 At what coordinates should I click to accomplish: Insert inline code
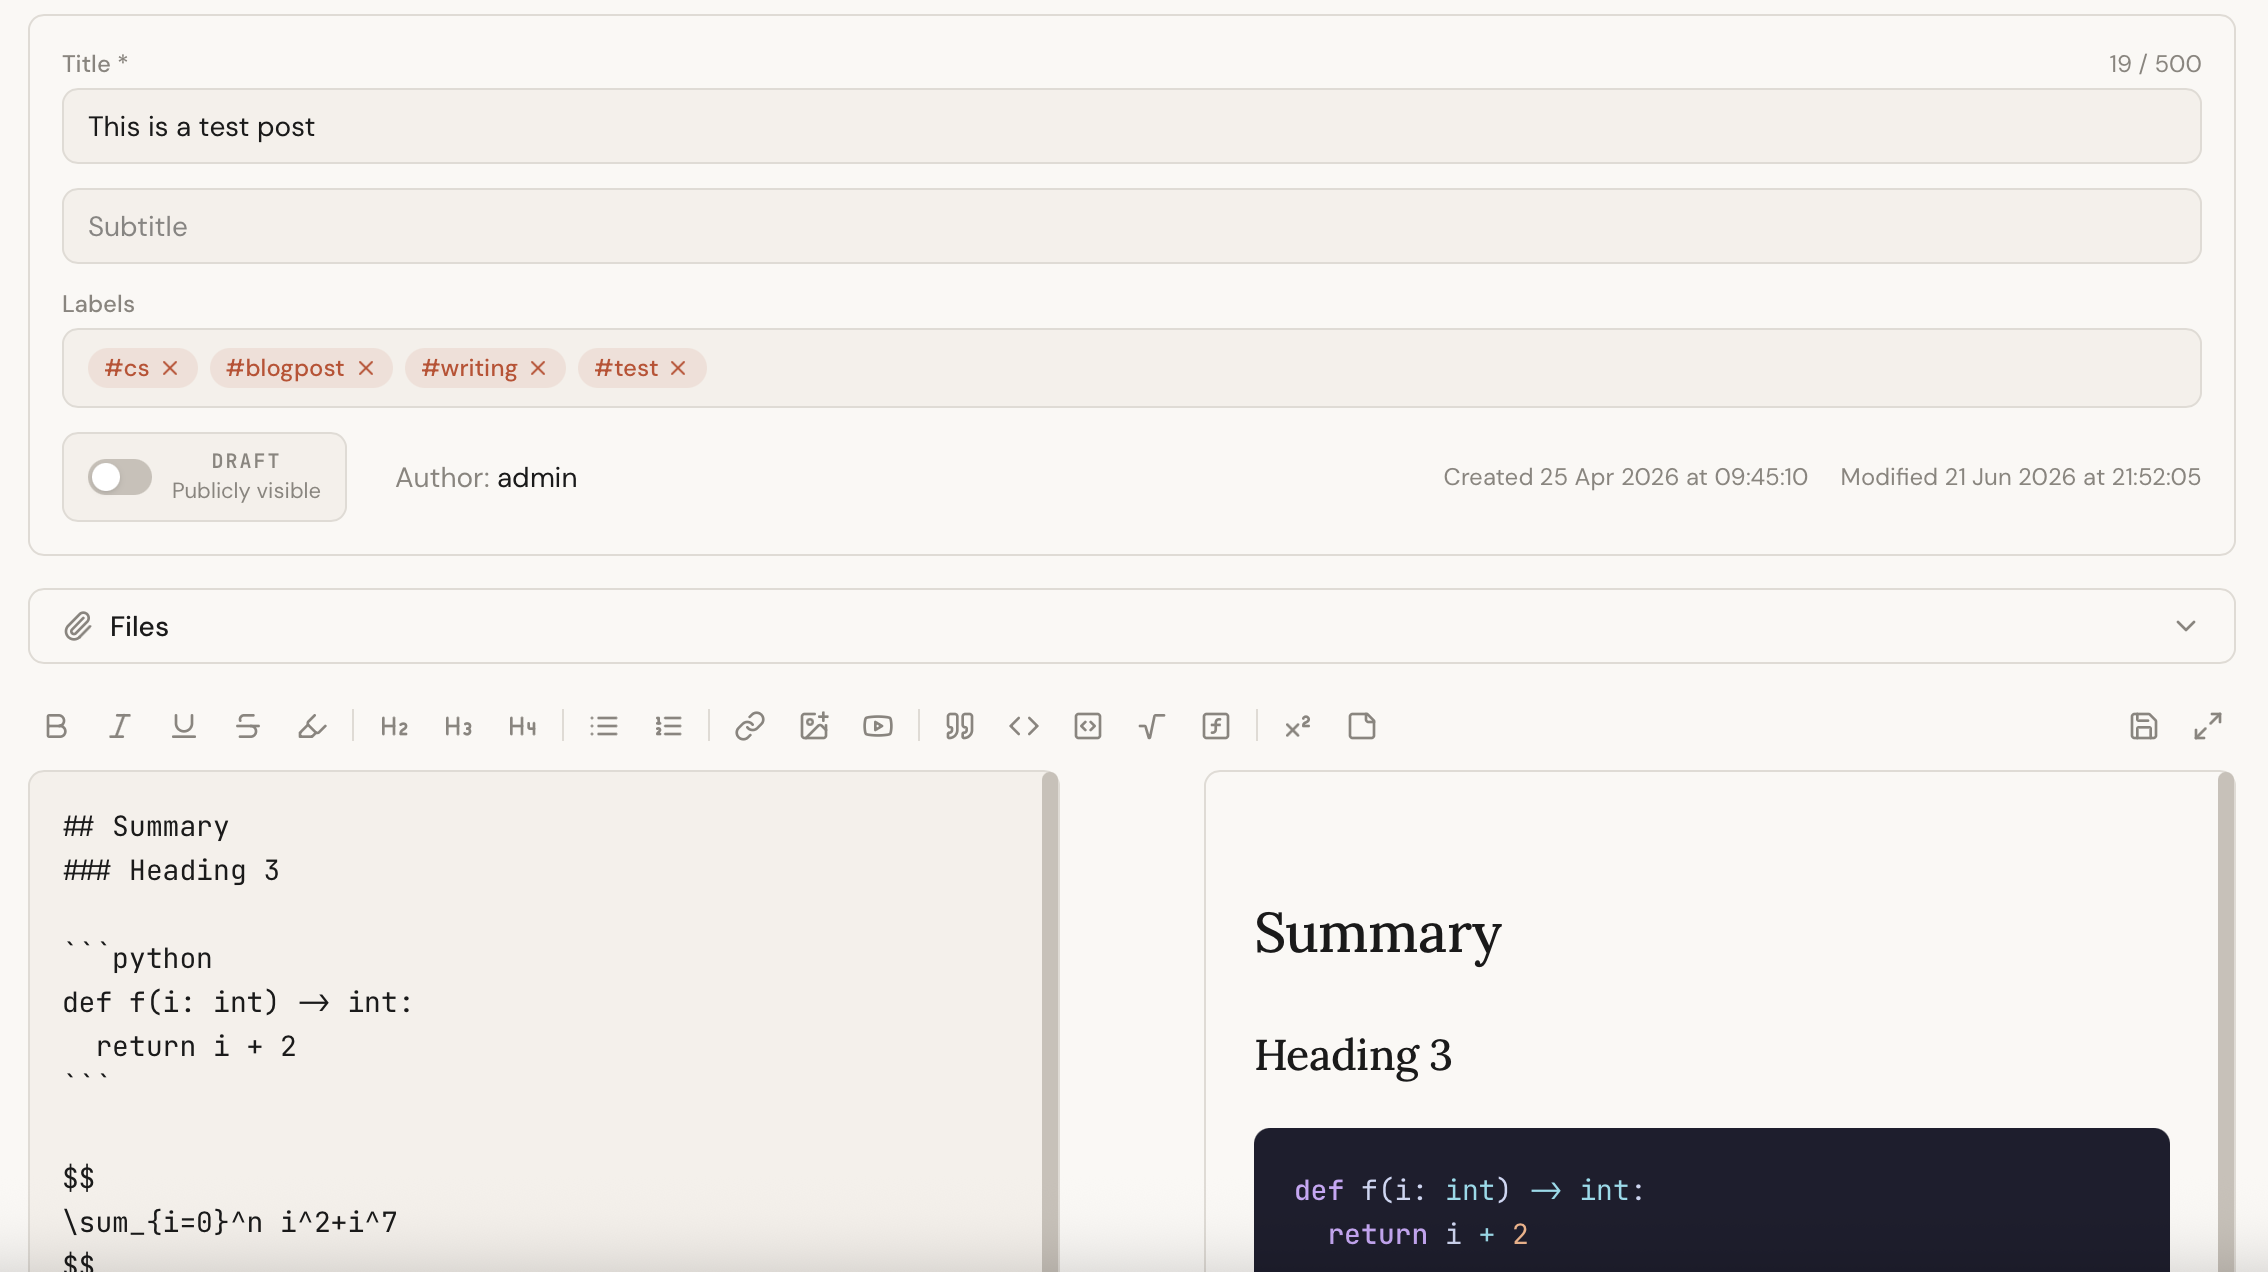tap(1024, 726)
